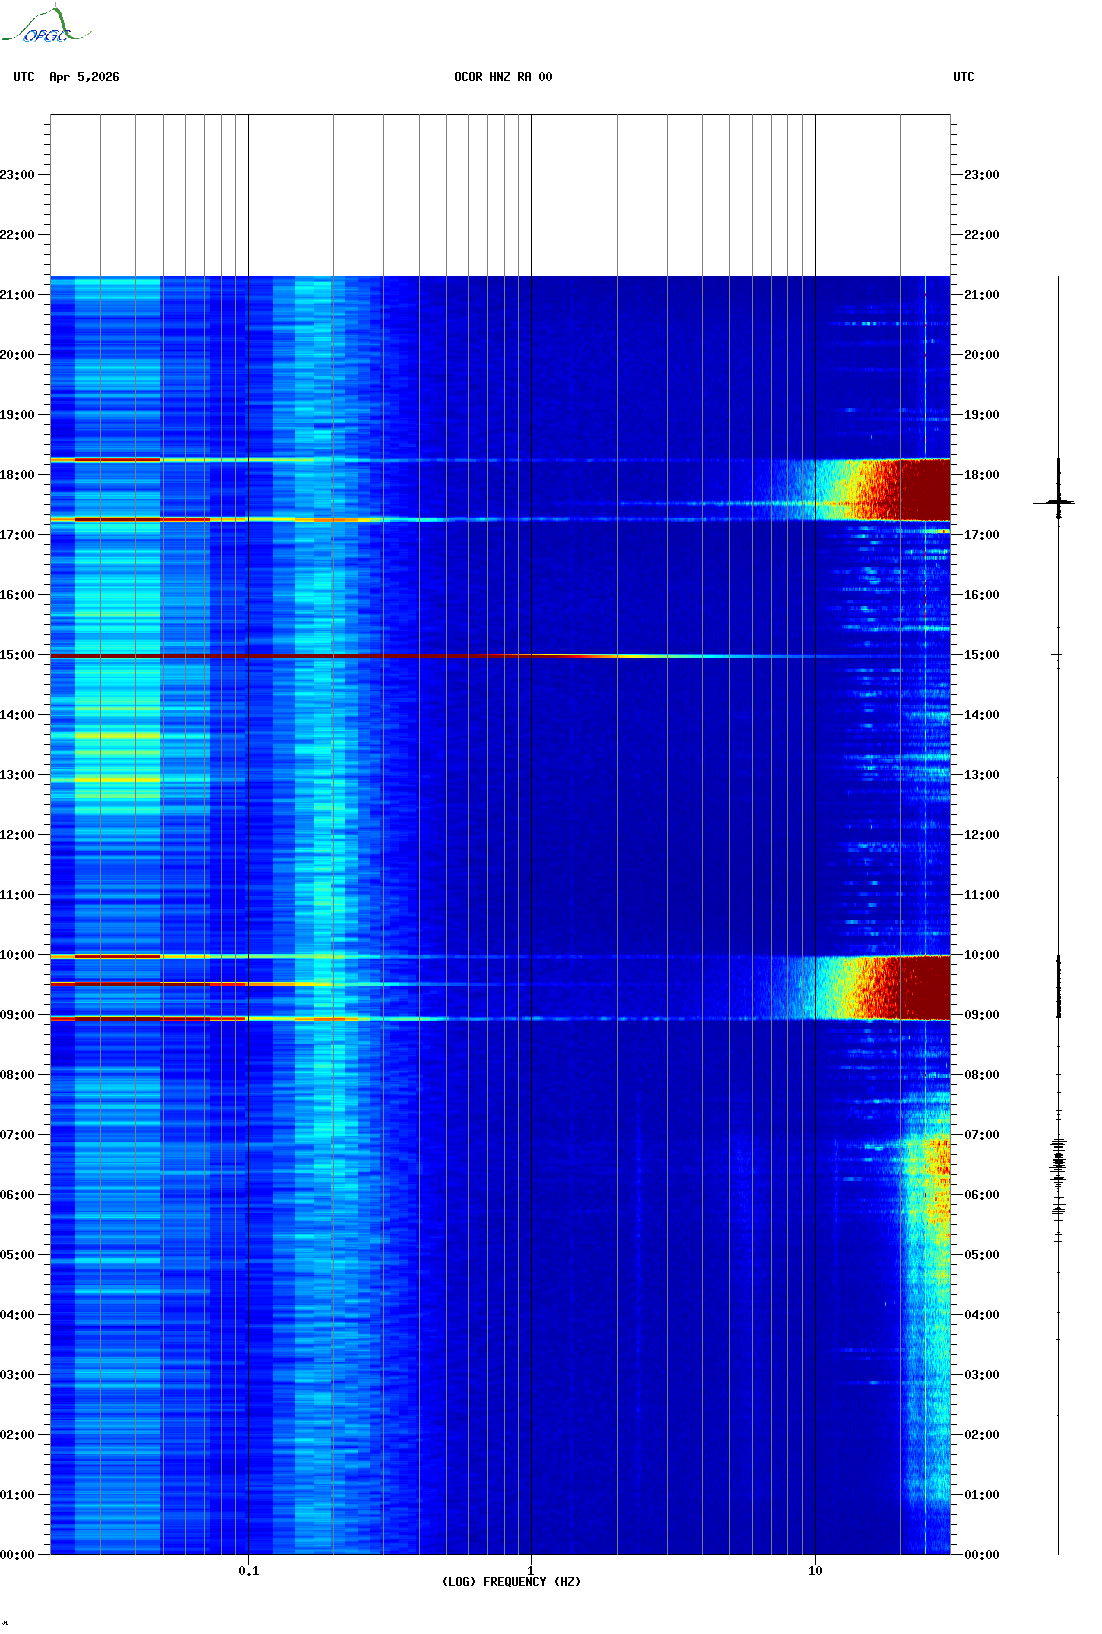The width and height of the screenshot is (1102, 1634).
Task: Click the right-axis '05:00' time label
Action: click(981, 1255)
